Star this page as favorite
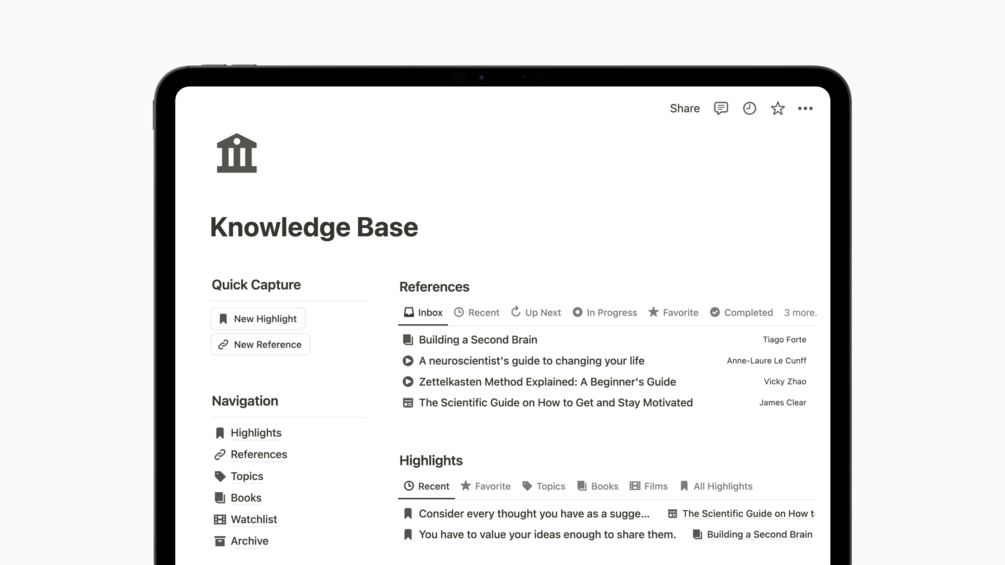 pos(777,108)
